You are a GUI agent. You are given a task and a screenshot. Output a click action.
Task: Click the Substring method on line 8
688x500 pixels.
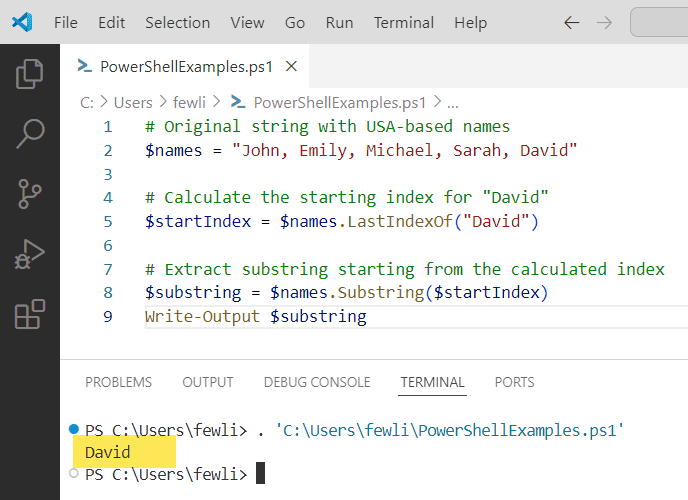(x=380, y=293)
